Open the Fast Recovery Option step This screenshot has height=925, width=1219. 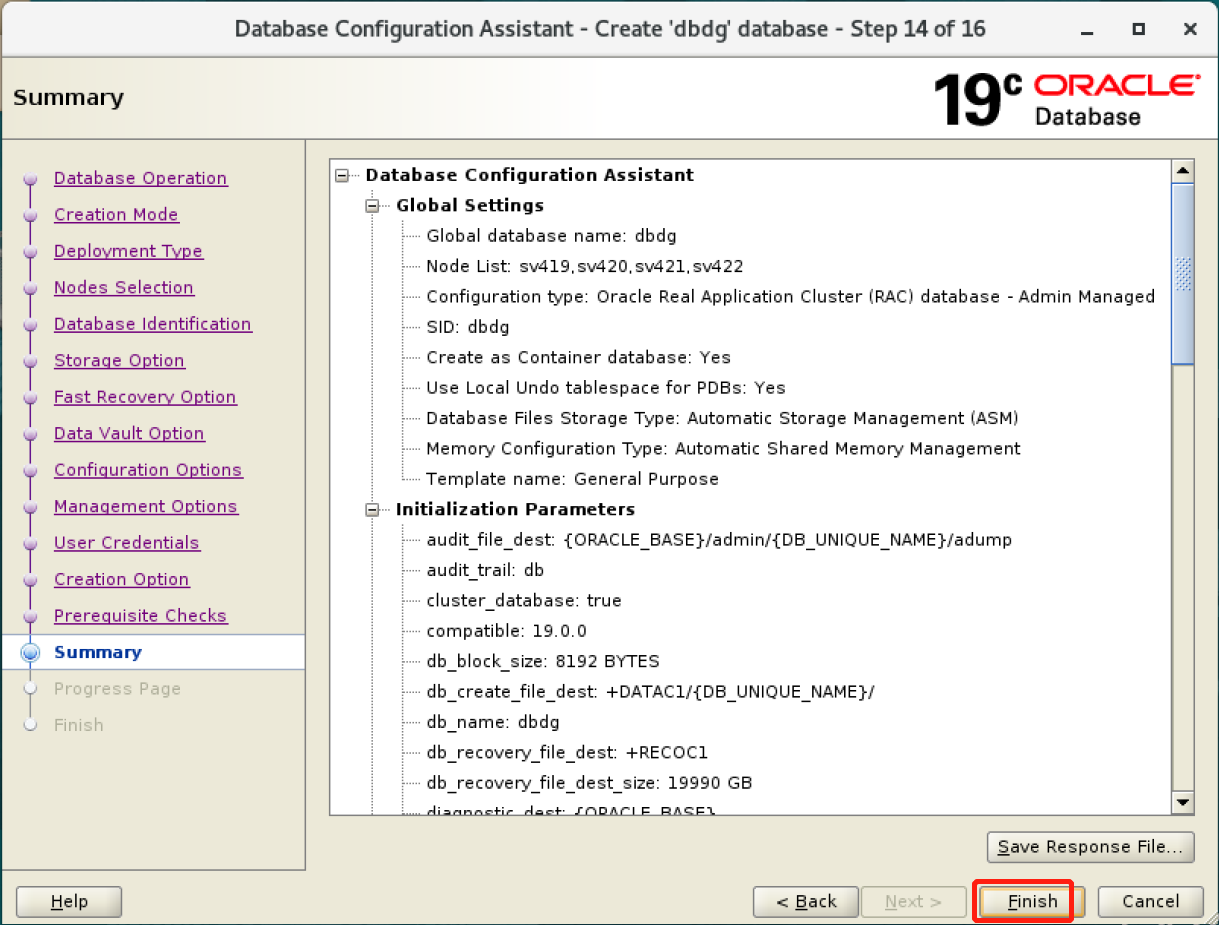click(x=145, y=397)
